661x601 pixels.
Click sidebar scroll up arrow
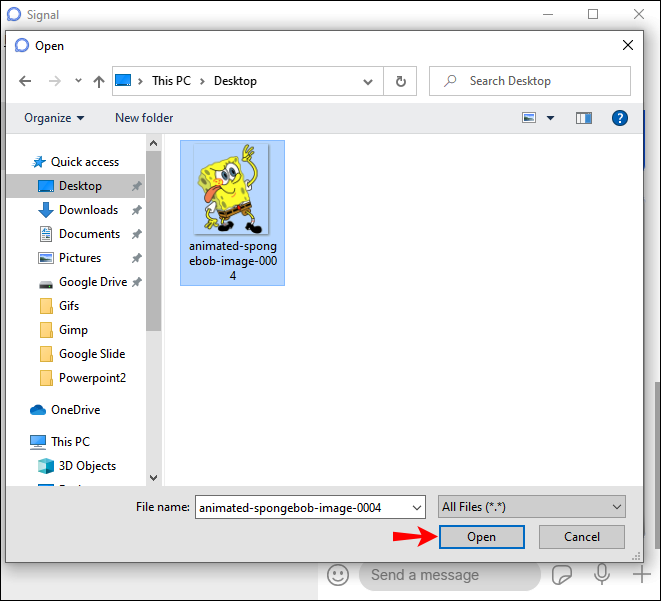pyautogui.click(x=153, y=143)
